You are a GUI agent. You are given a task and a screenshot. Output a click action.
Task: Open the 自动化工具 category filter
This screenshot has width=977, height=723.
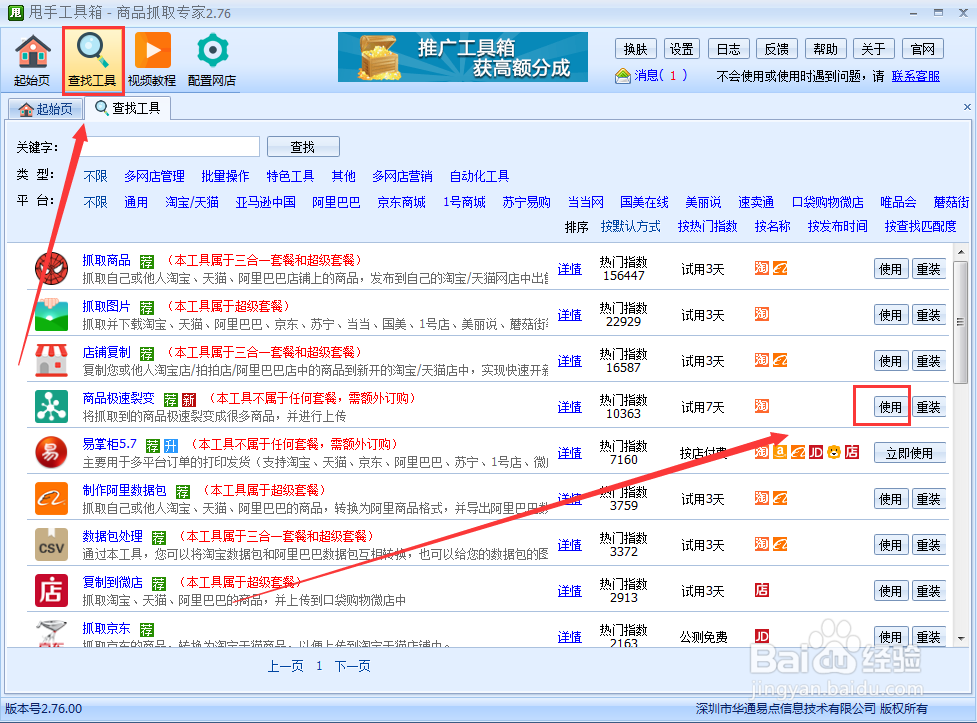[479, 176]
